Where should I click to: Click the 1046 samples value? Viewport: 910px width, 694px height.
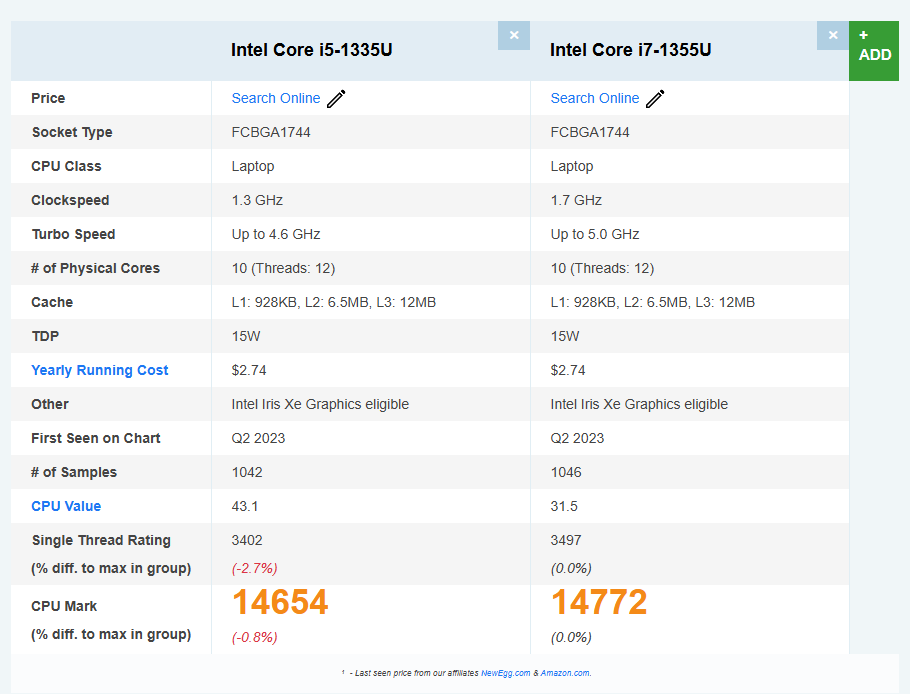pyautogui.click(x=566, y=472)
